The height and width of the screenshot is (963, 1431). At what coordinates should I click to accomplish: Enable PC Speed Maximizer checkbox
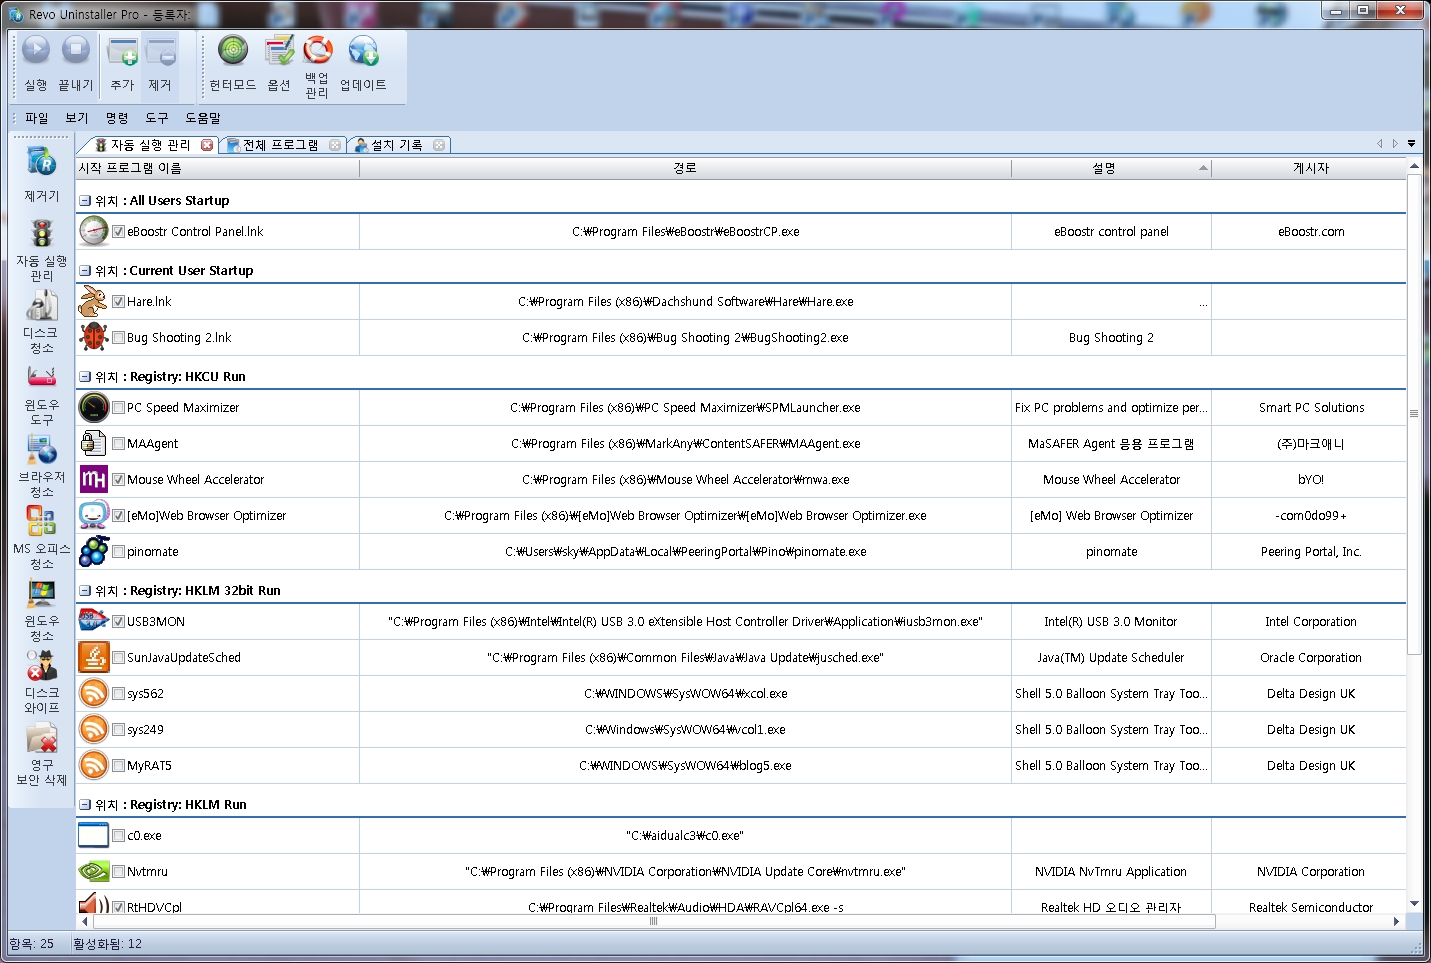[x=119, y=408]
